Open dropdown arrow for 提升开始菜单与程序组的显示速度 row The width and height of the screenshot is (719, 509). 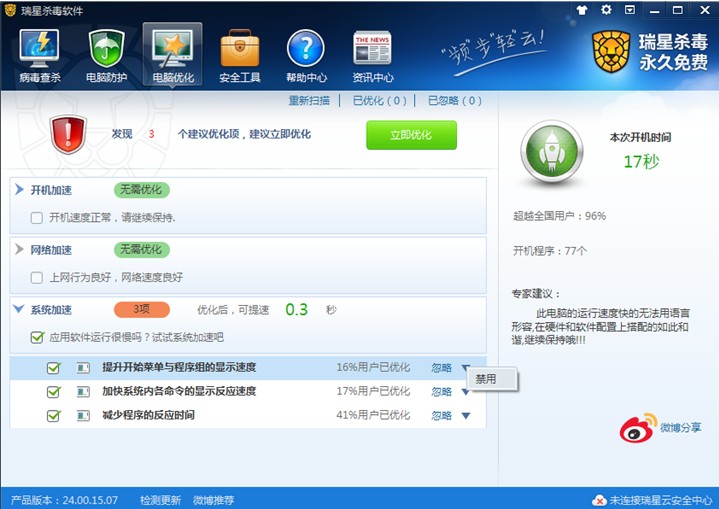coord(466,367)
